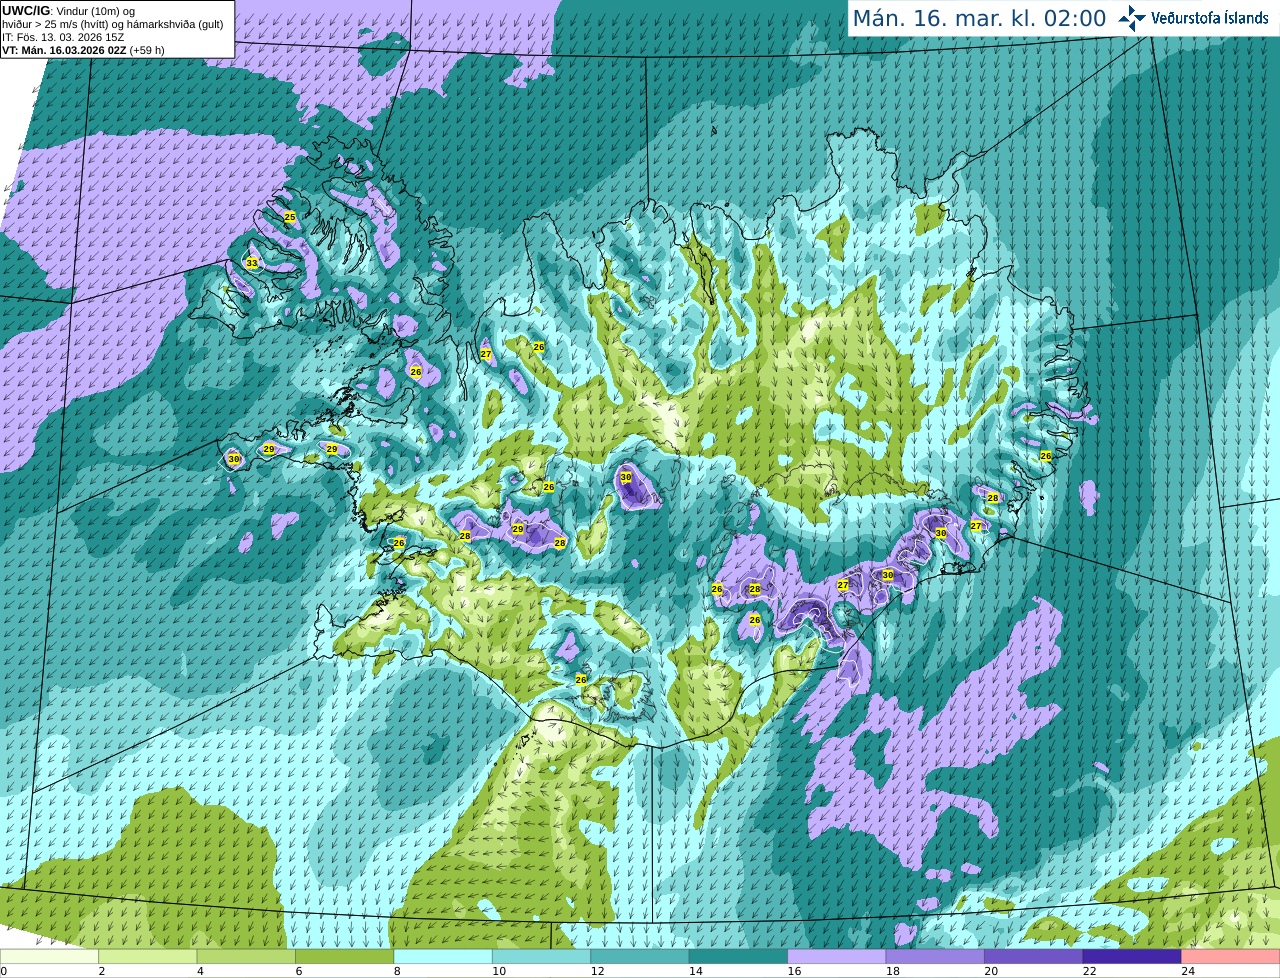Viewport: 1280px width, 978px height.
Task: Click the legend scale number 4
Action: pyautogui.click(x=200, y=971)
